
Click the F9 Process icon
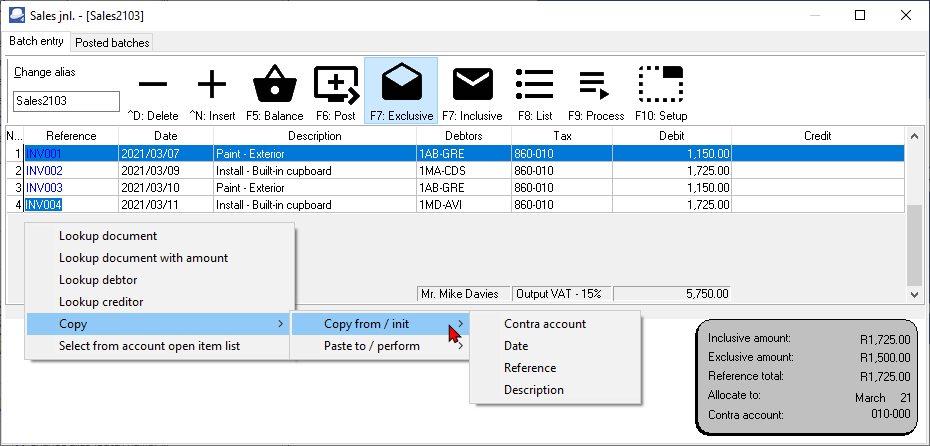[x=595, y=84]
